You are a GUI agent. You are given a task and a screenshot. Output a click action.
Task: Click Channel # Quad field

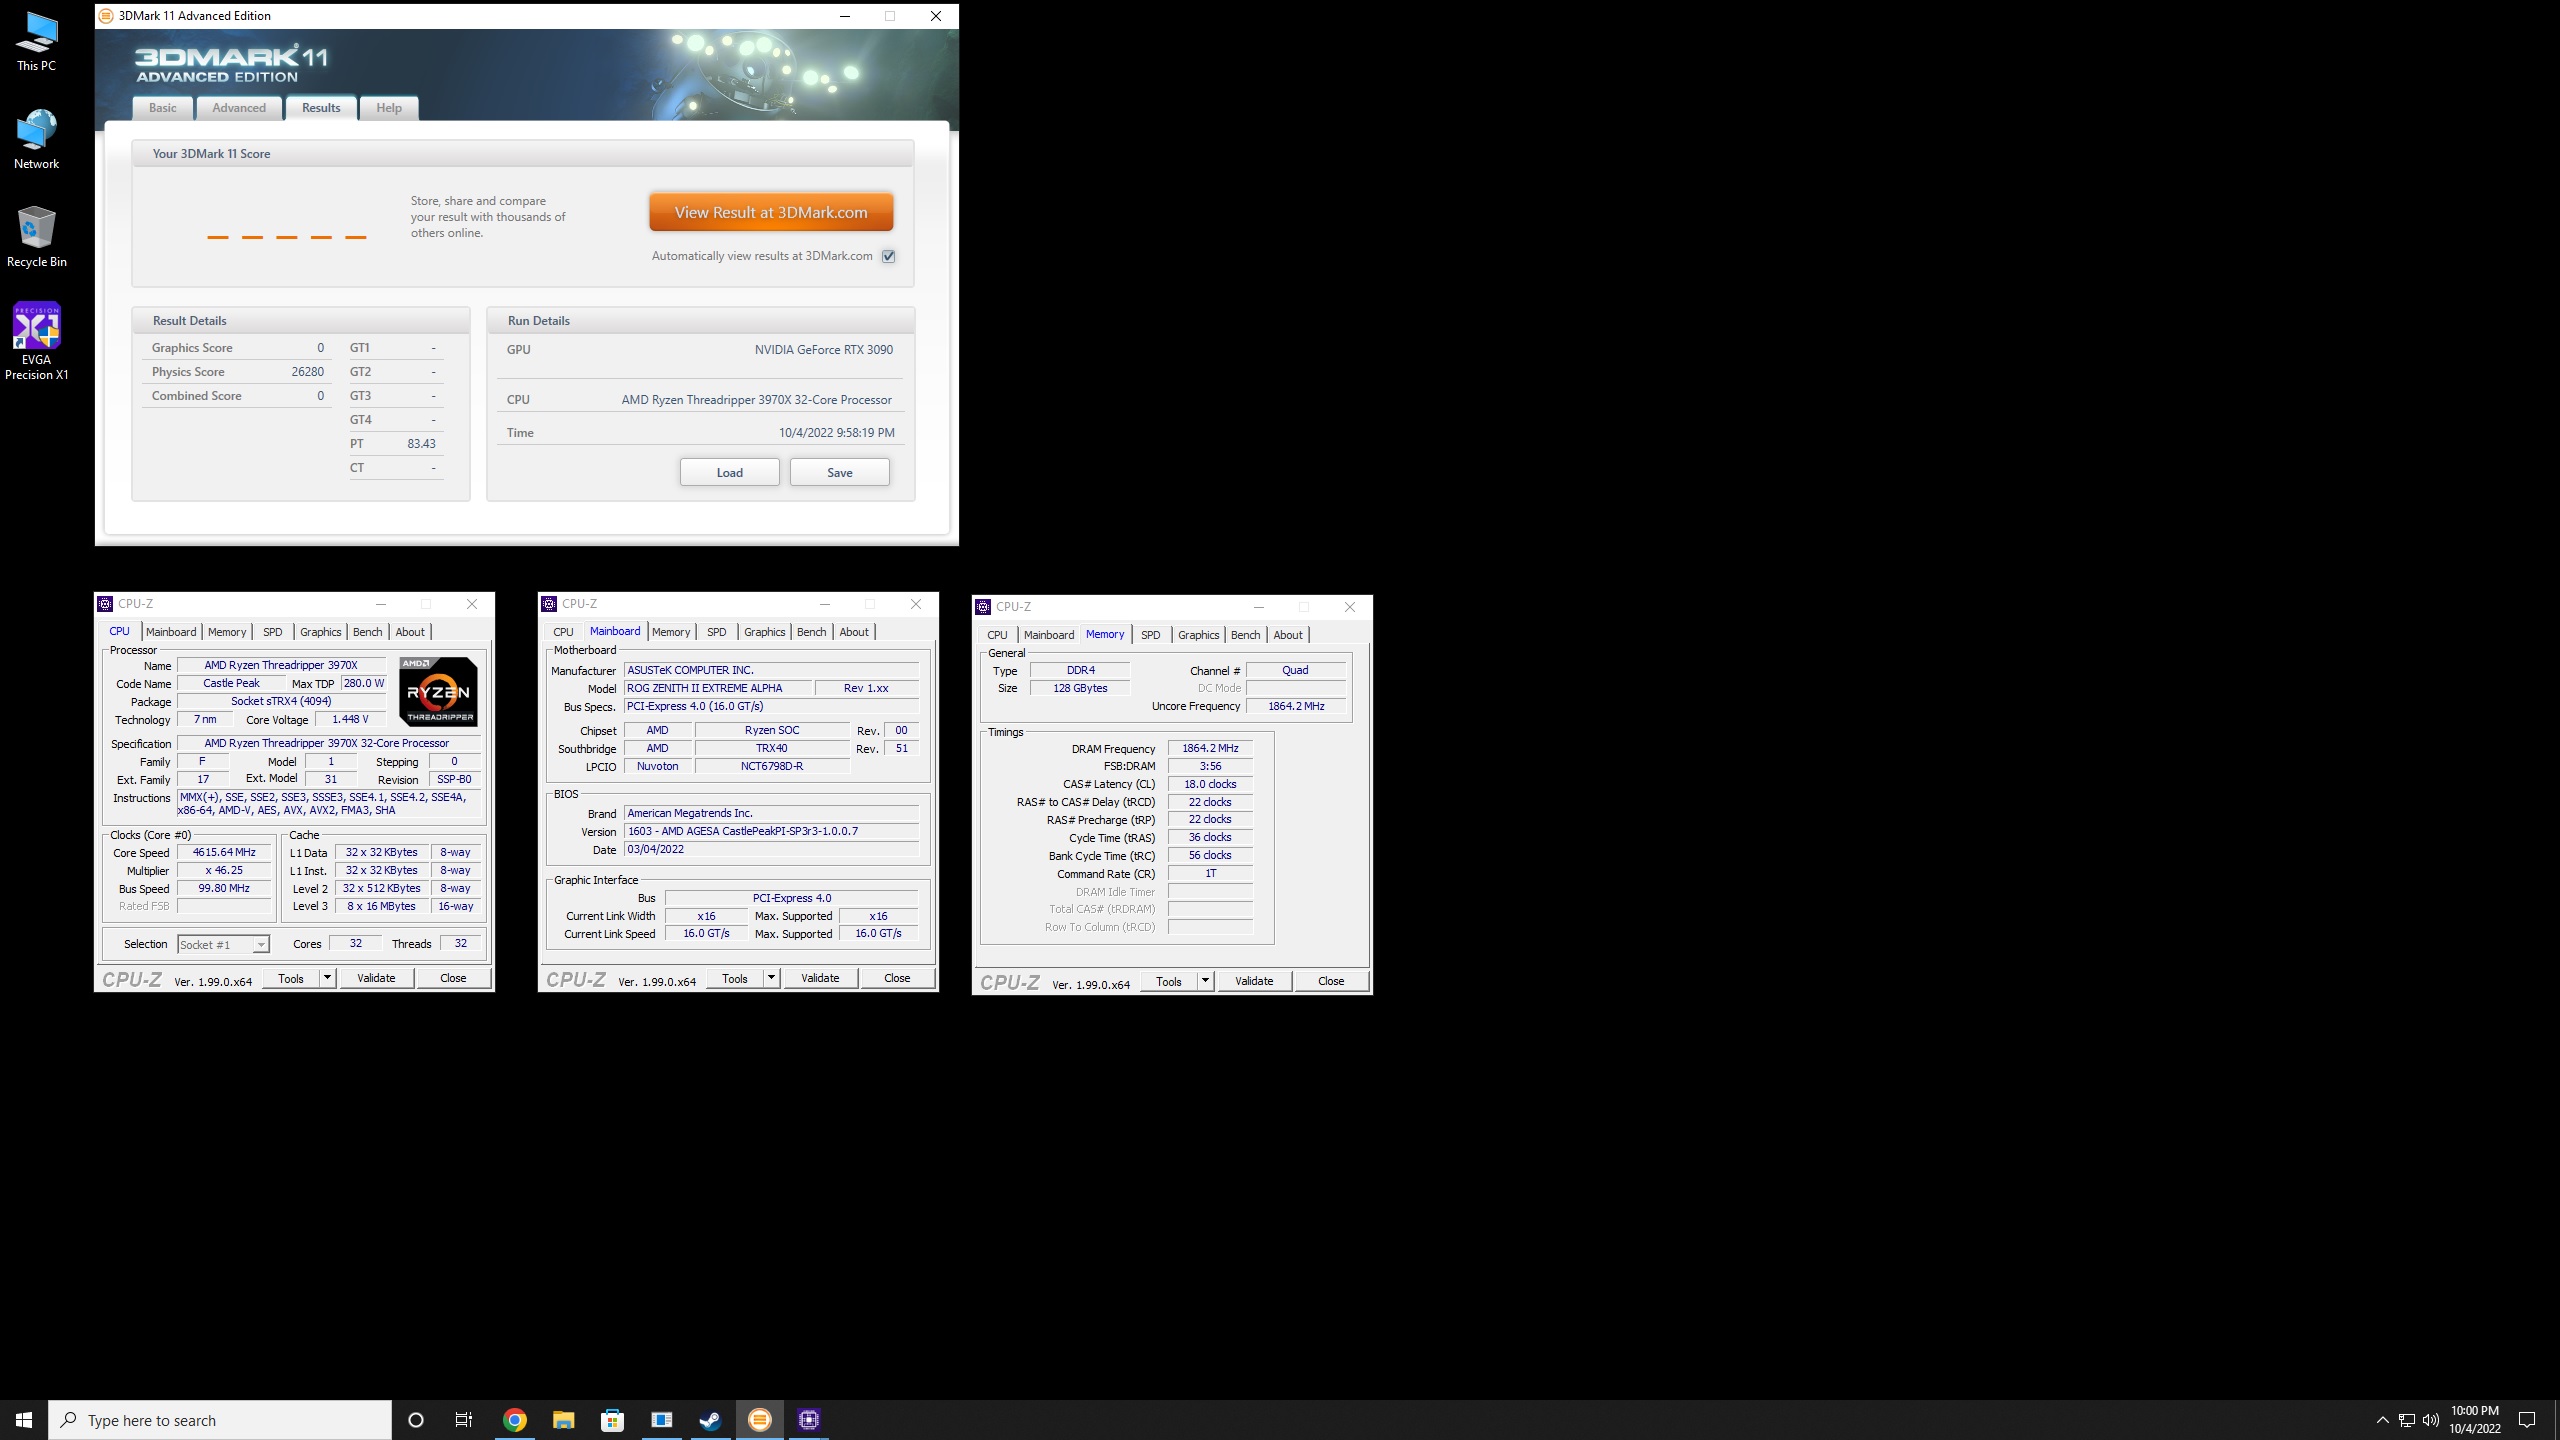[1295, 670]
